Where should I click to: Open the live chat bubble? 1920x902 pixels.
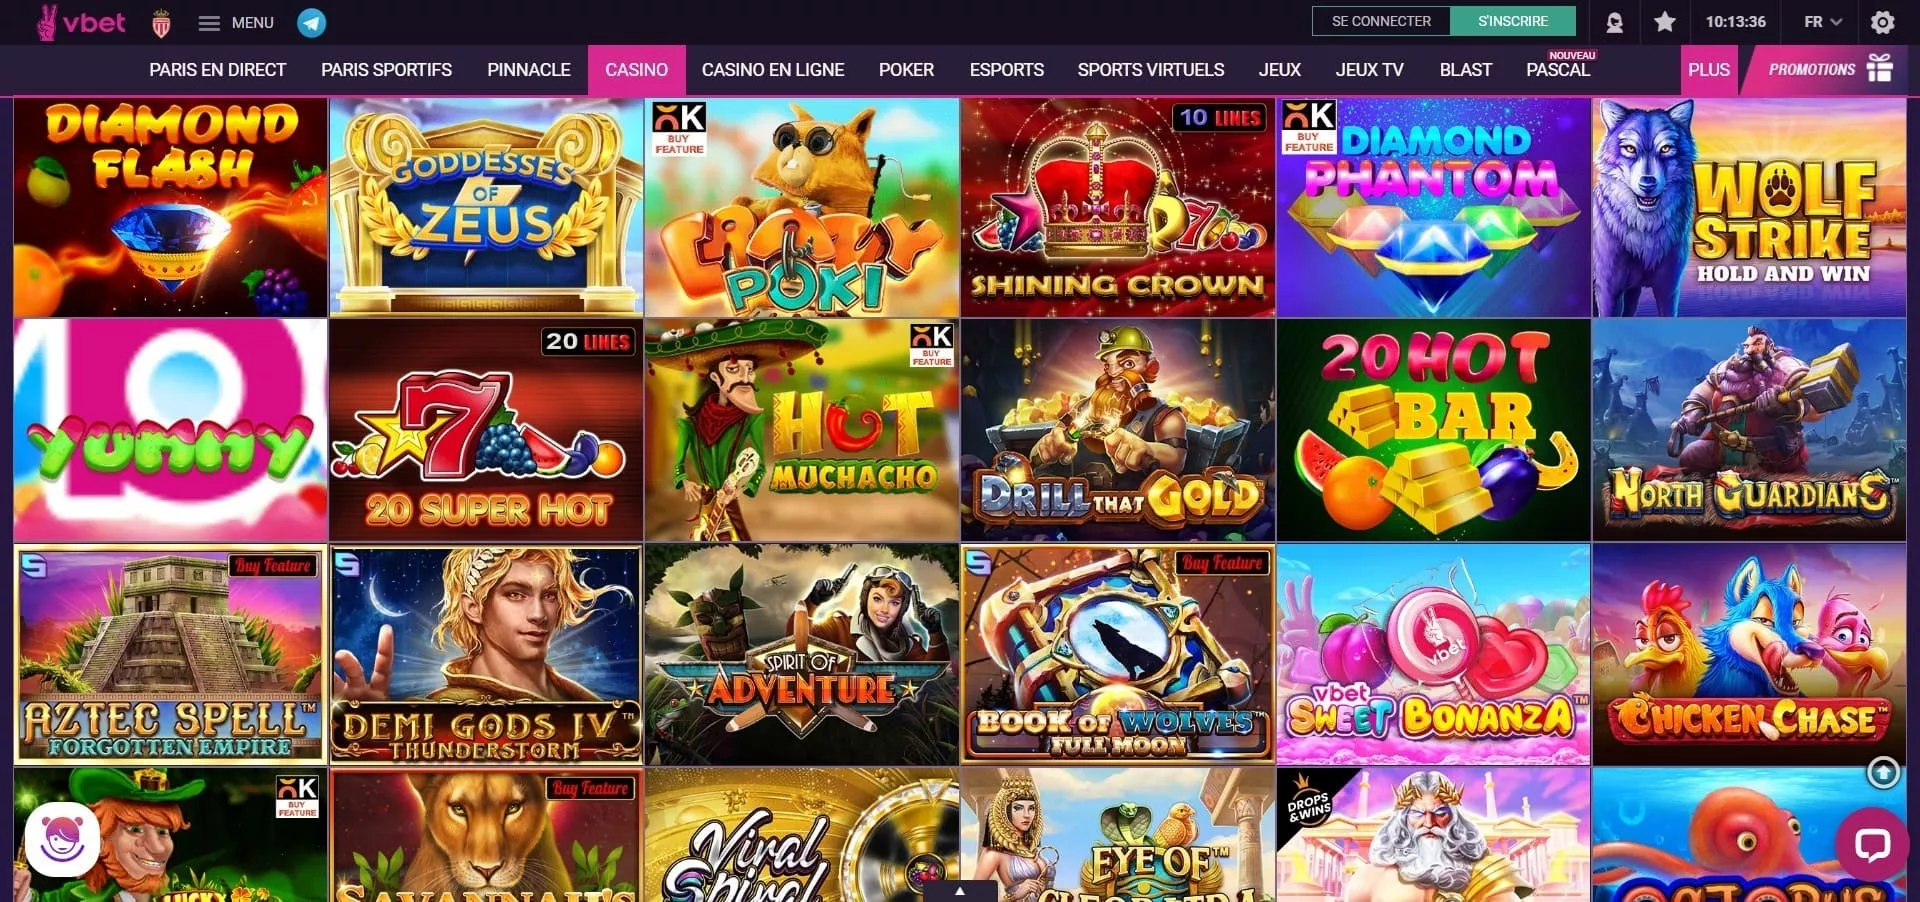point(1872,845)
